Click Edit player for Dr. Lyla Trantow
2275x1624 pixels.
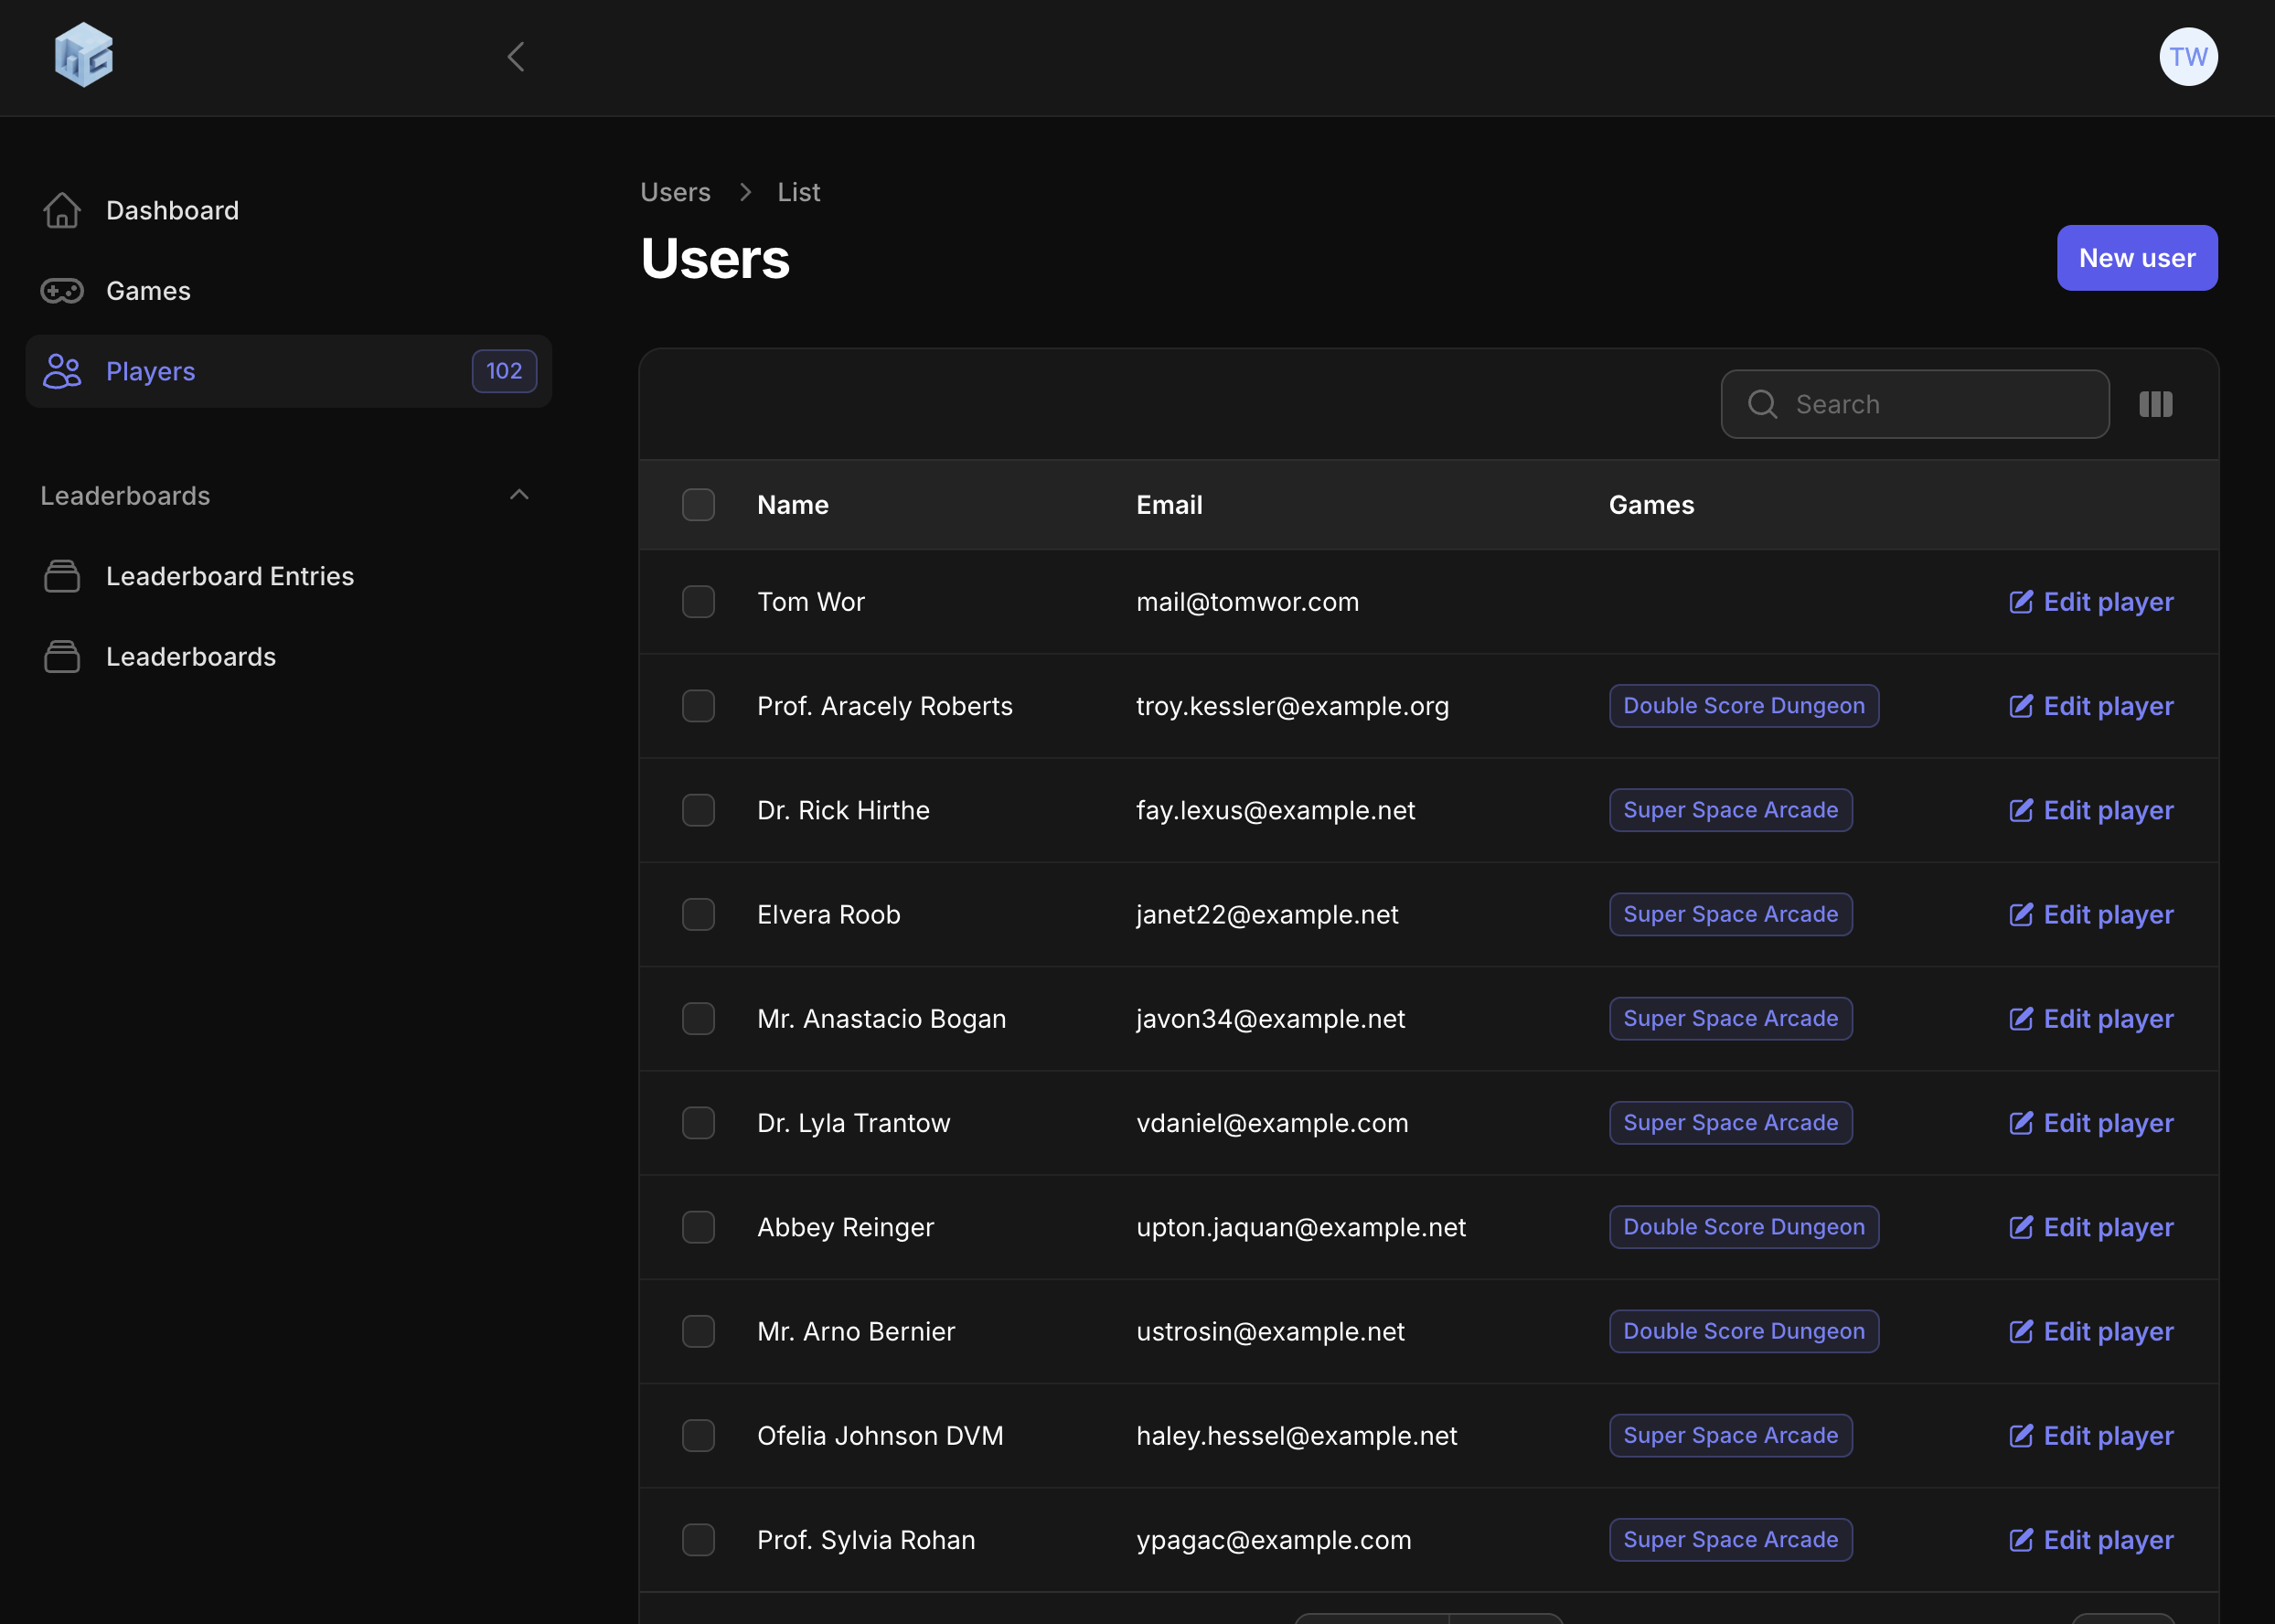(x=2091, y=1123)
